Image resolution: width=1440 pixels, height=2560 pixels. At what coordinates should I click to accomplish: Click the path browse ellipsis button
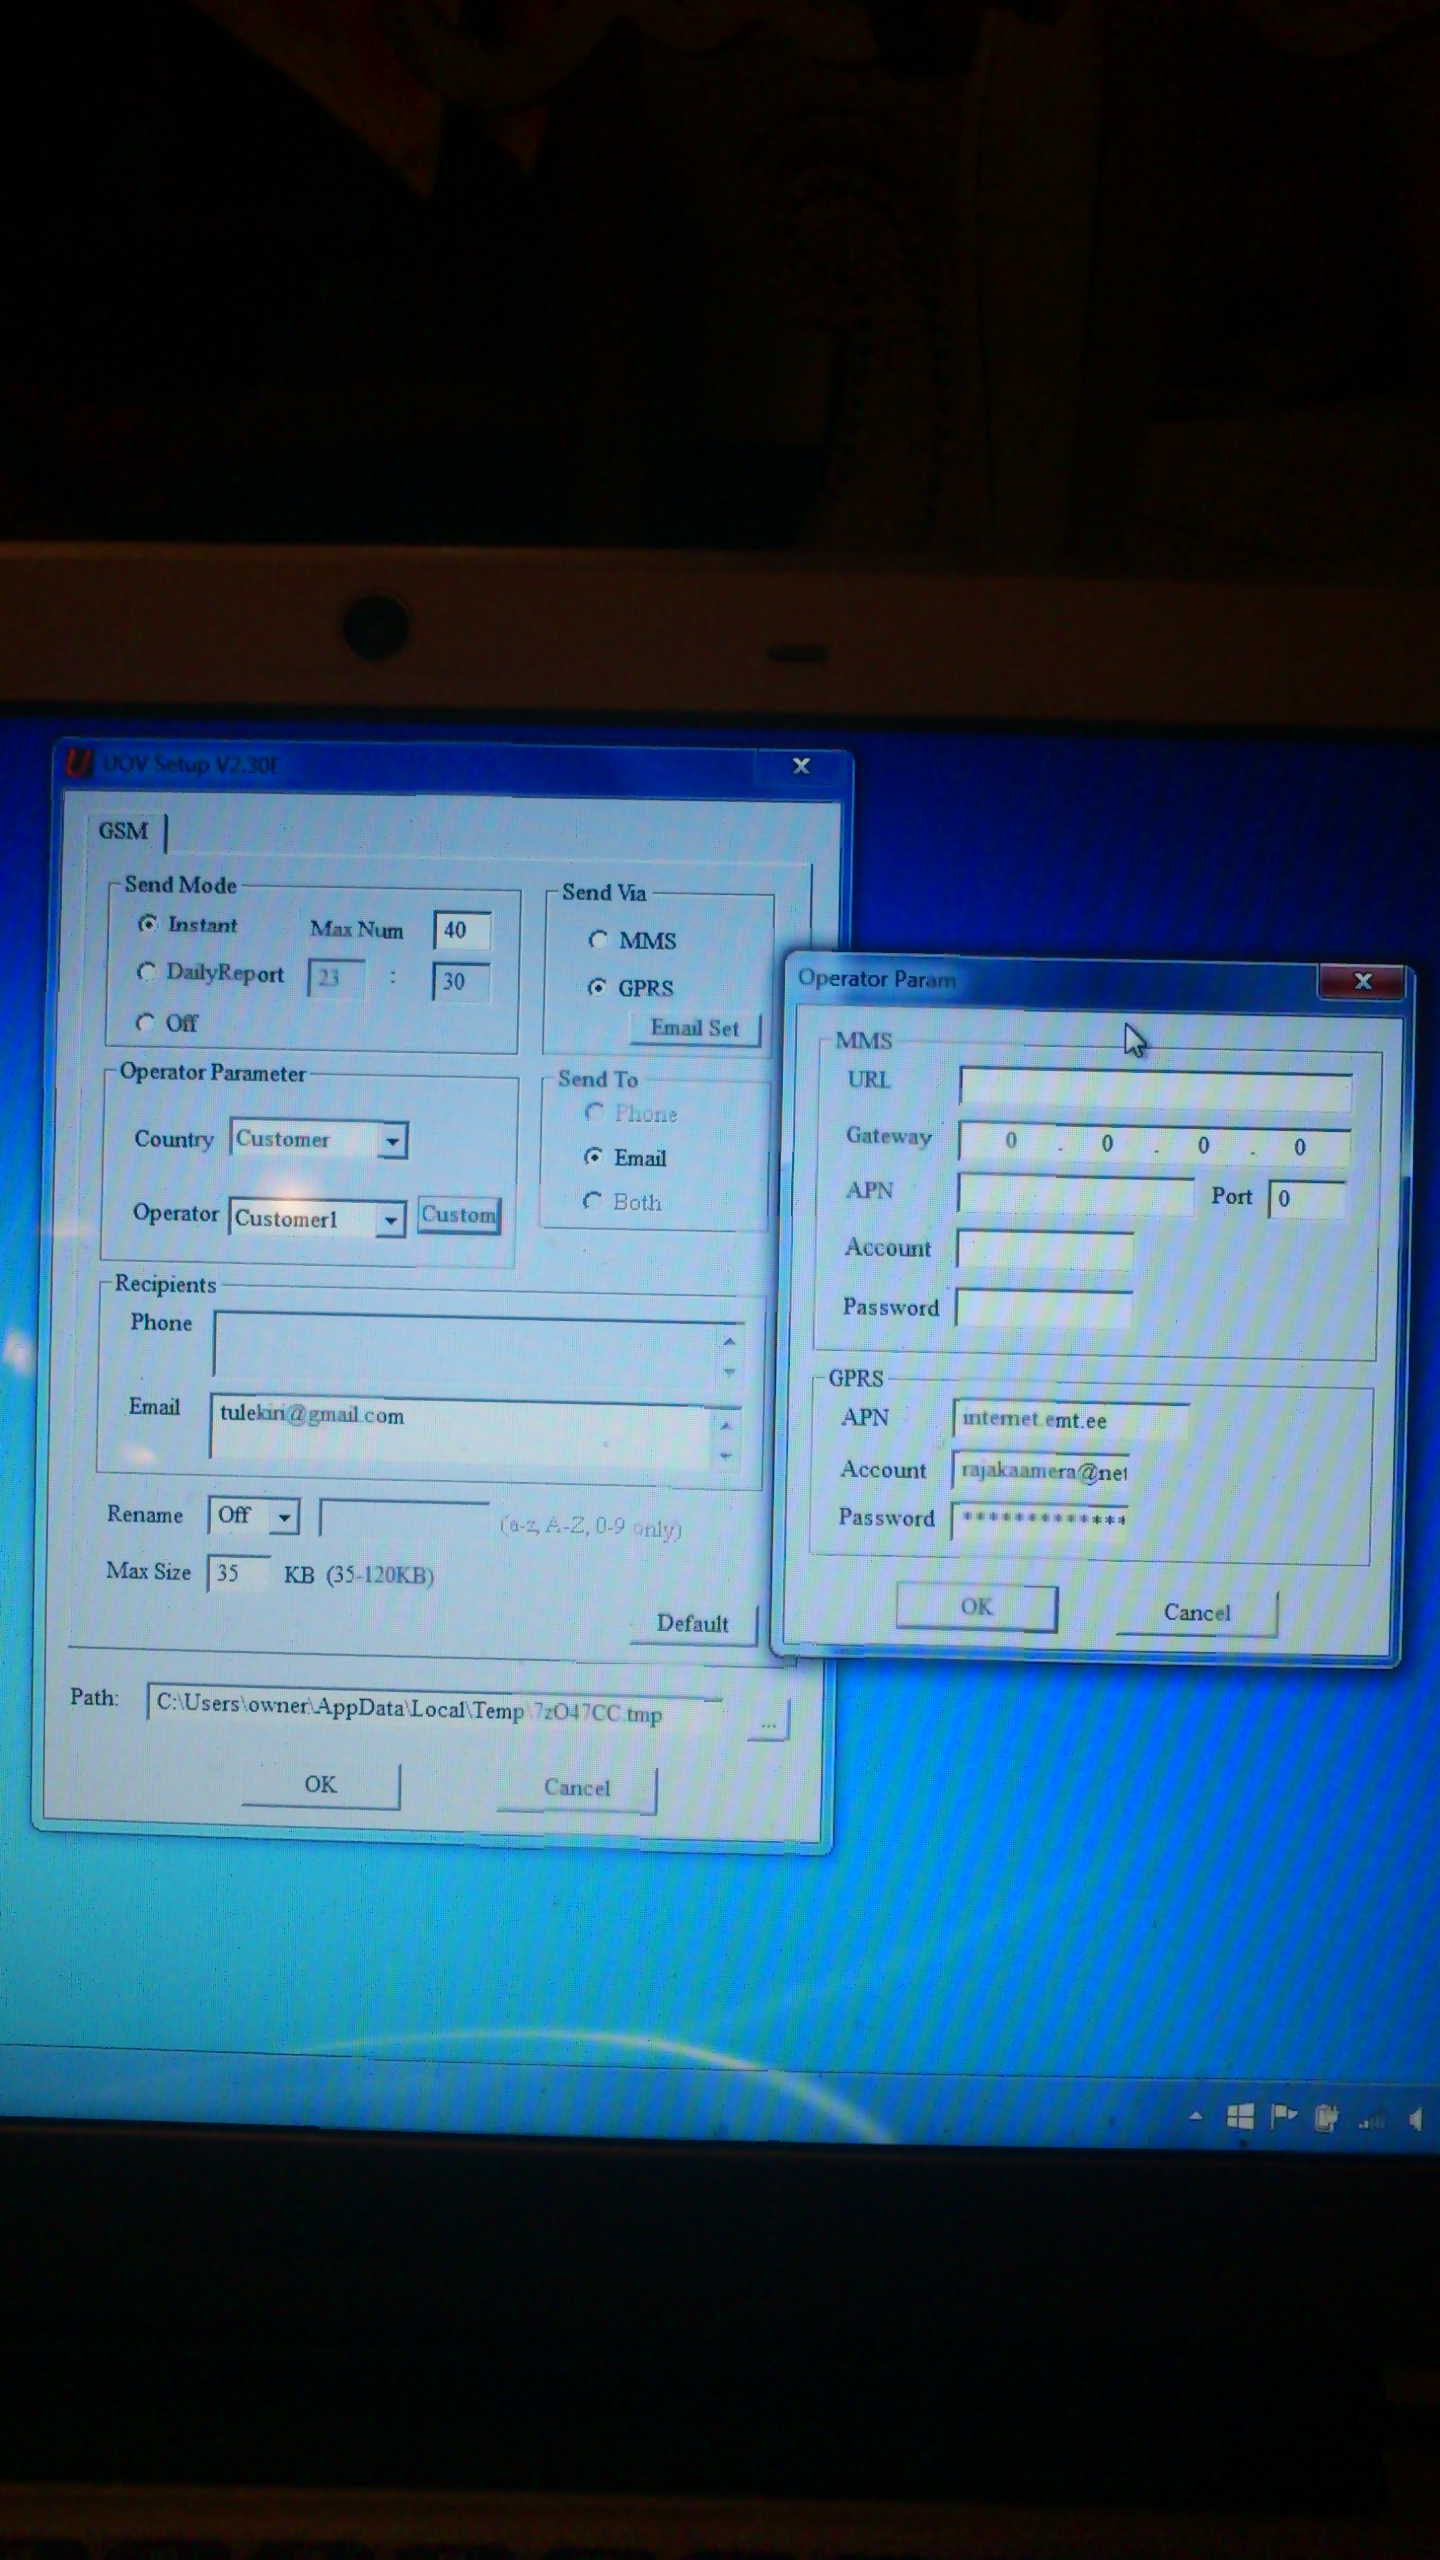tap(768, 1723)
